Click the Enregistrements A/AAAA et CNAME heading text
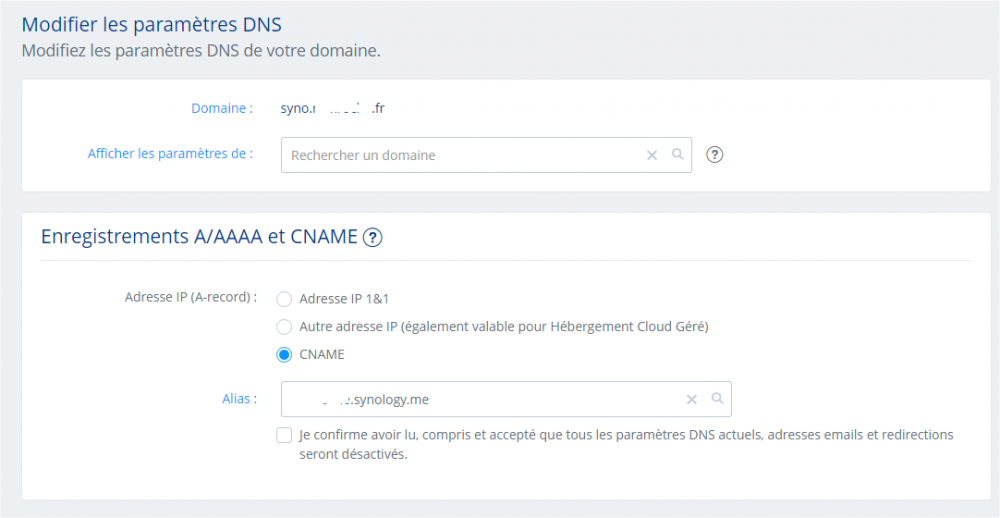This screenshot has width=1000, height=518. (x=199, y=237)
